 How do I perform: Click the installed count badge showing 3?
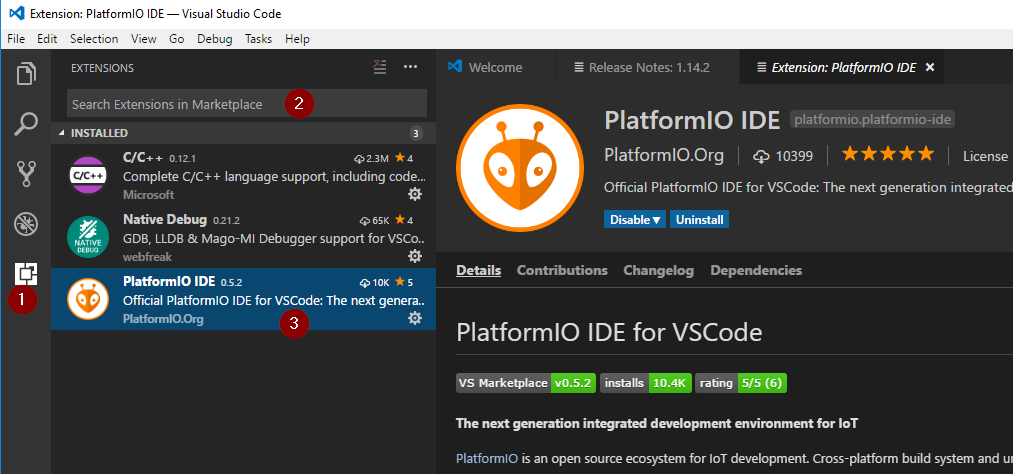click(x=416, y=134)
